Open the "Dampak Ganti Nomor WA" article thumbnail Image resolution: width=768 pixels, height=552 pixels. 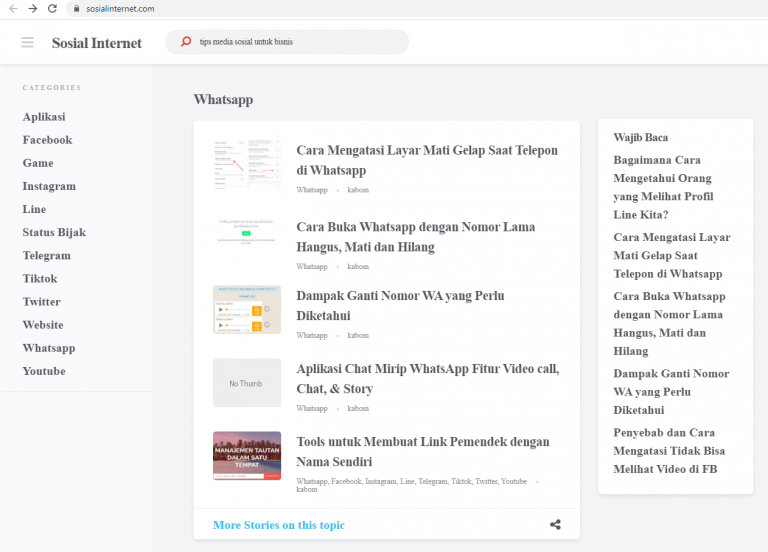click(x=247, y=310)
